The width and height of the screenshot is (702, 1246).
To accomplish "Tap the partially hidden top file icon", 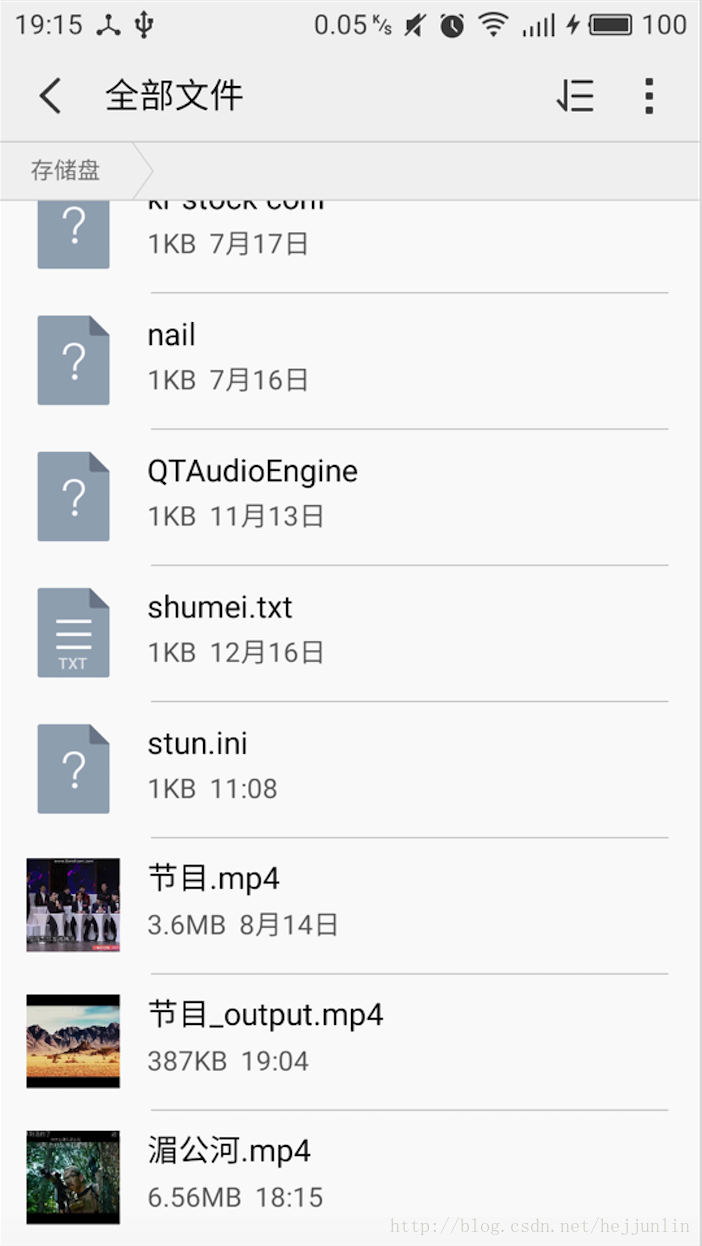I will [x=73, y=235].
